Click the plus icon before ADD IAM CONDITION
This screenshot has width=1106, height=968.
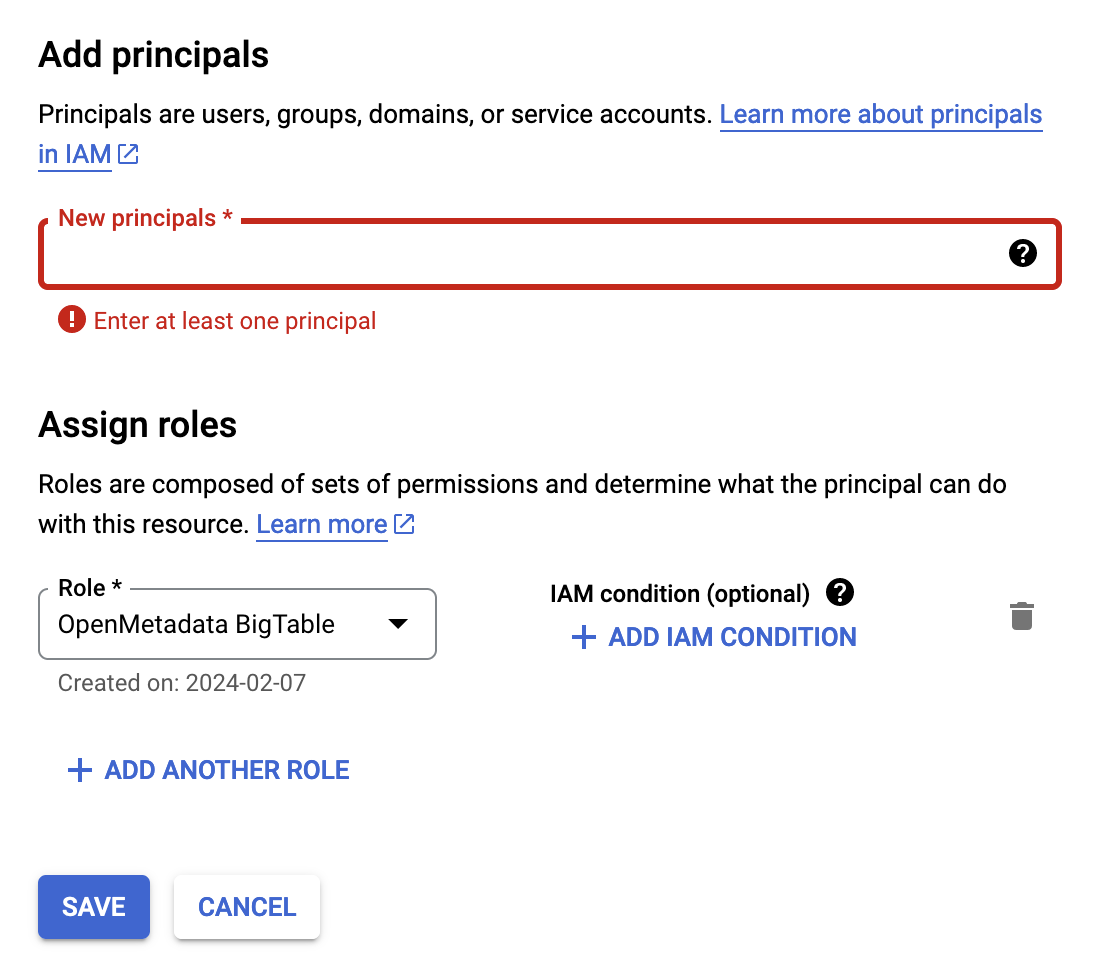(583, 637)
